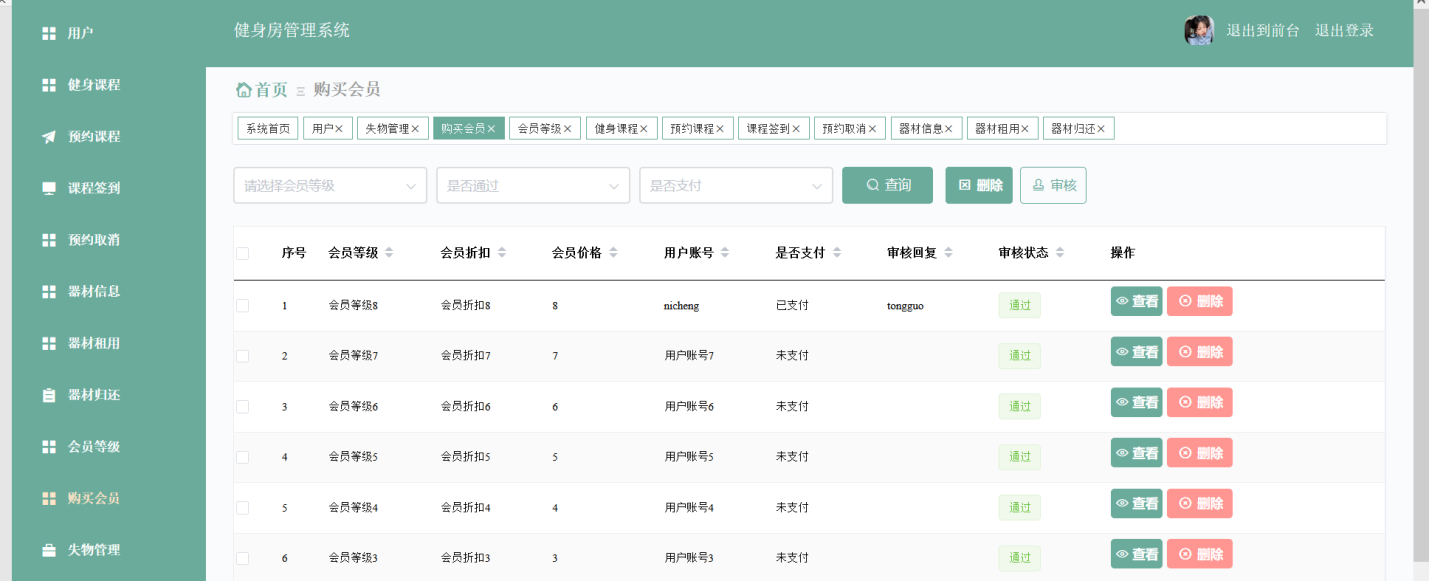
Task: Click the tongguo review reply cell
Action: point(905,306)
